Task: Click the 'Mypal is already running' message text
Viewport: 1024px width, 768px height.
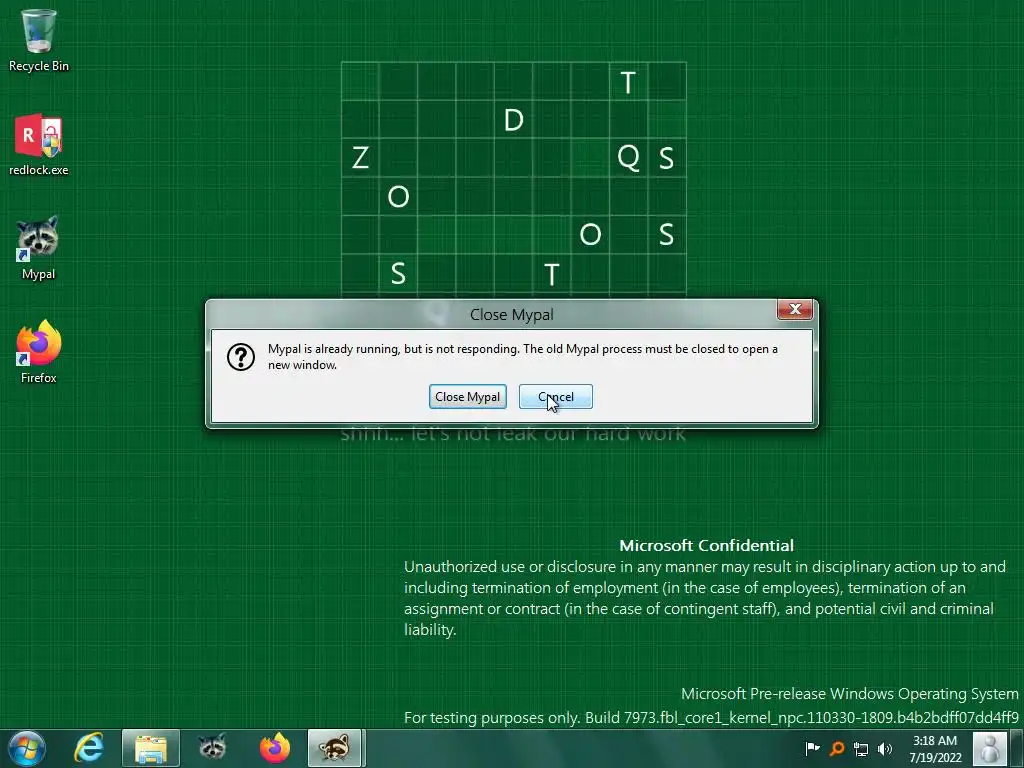Action: [522, 357]
